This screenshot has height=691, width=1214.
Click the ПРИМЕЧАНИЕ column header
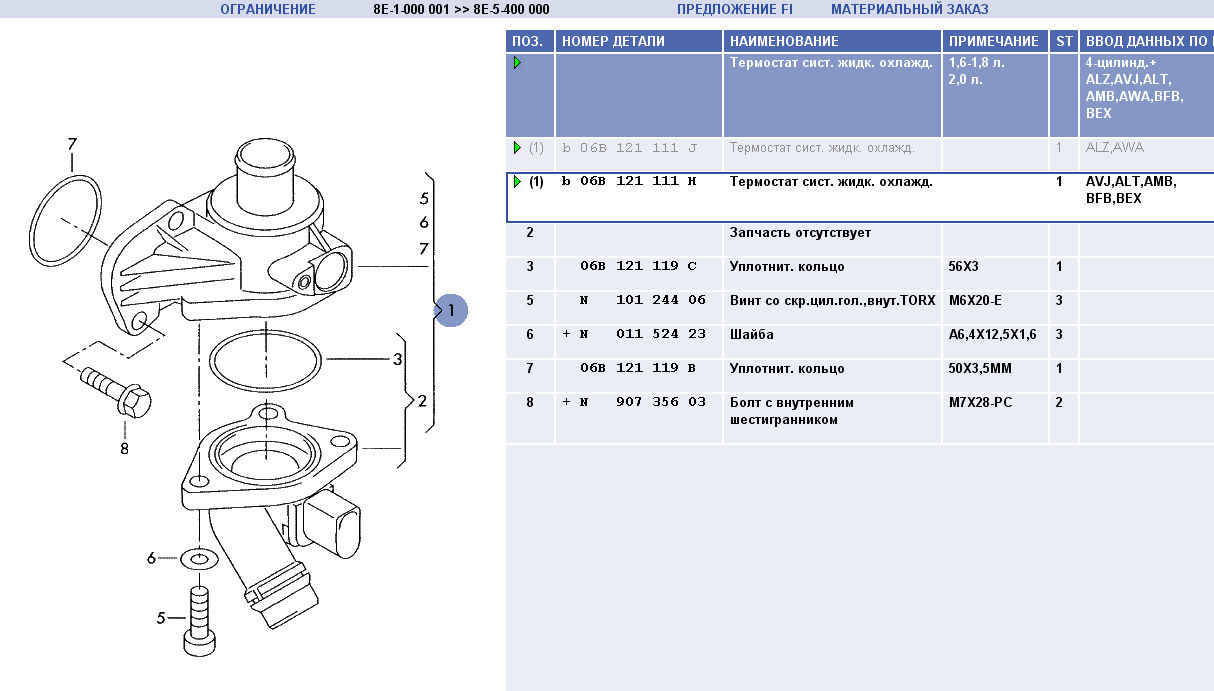point(993,41)
